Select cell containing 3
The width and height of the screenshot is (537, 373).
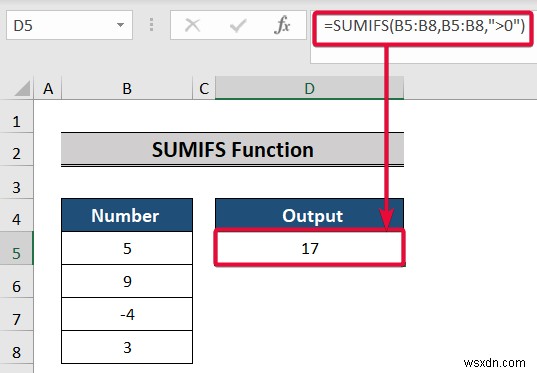click(x=127, y=347)
